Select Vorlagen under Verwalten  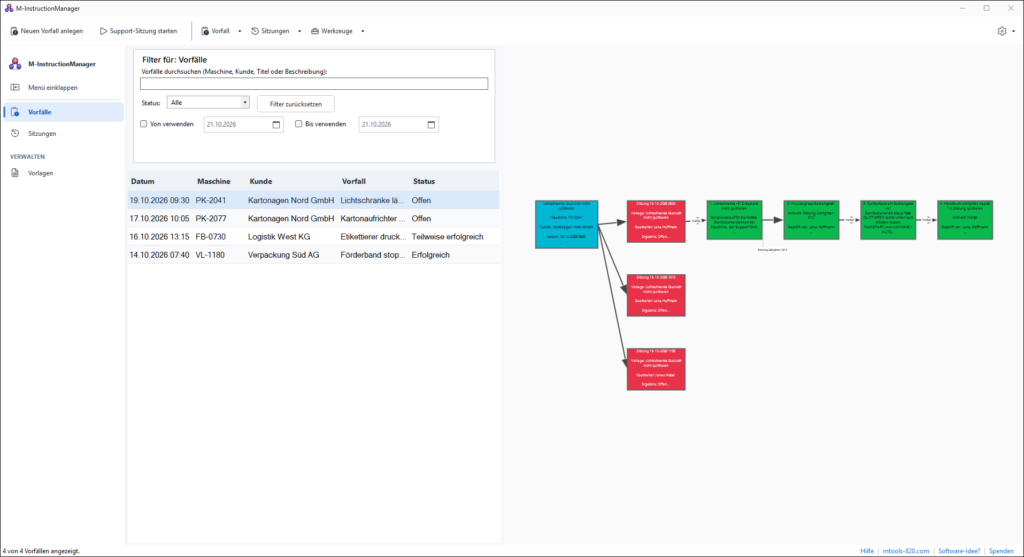click(x=63, y=173)
